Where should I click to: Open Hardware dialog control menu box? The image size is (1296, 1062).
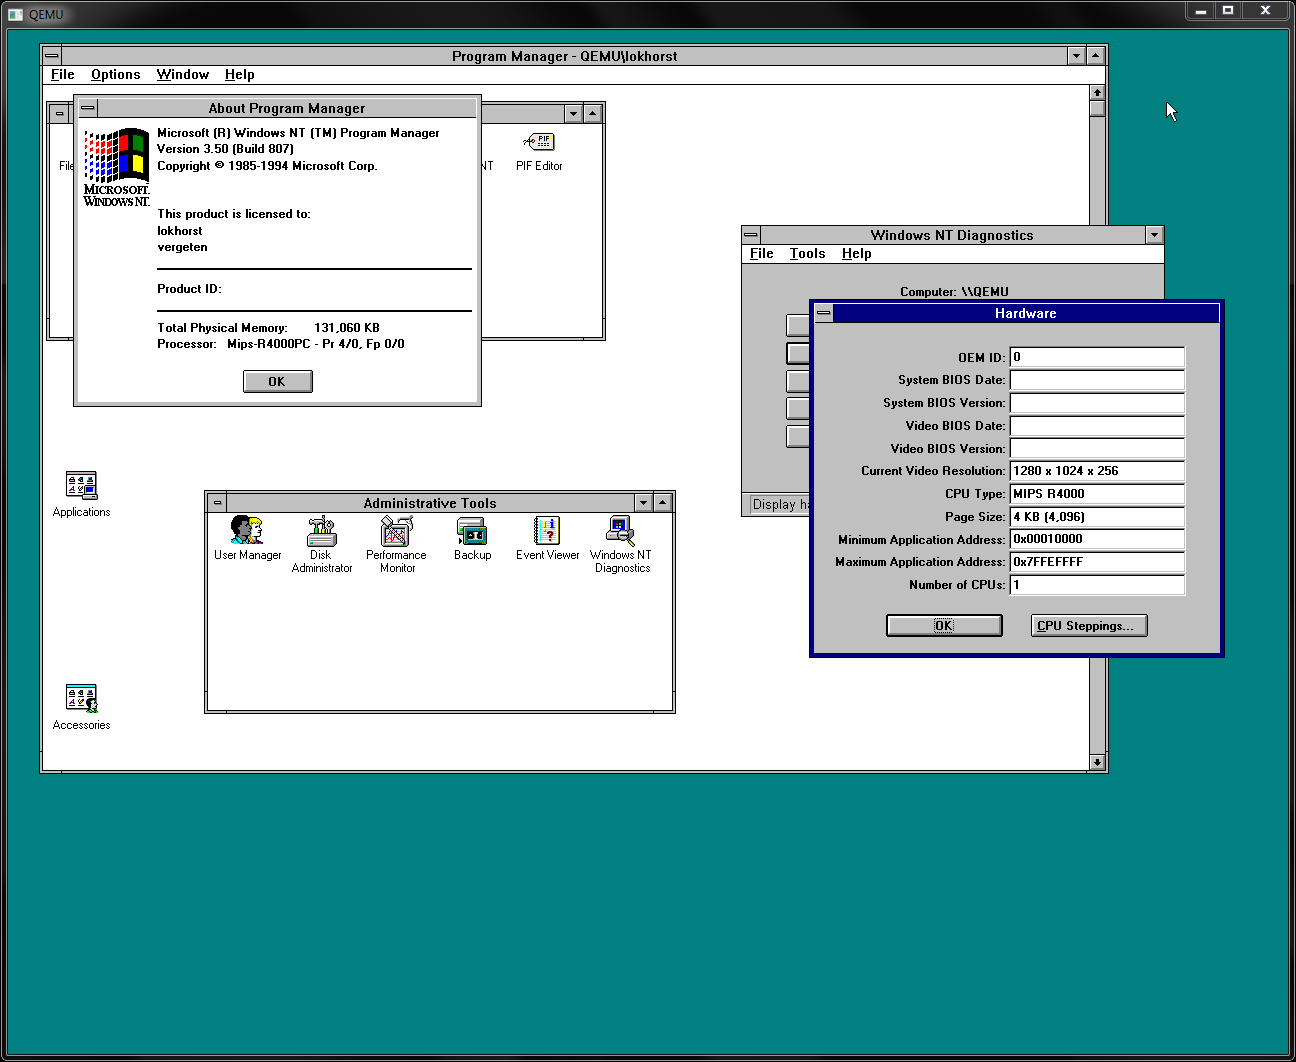824,313
